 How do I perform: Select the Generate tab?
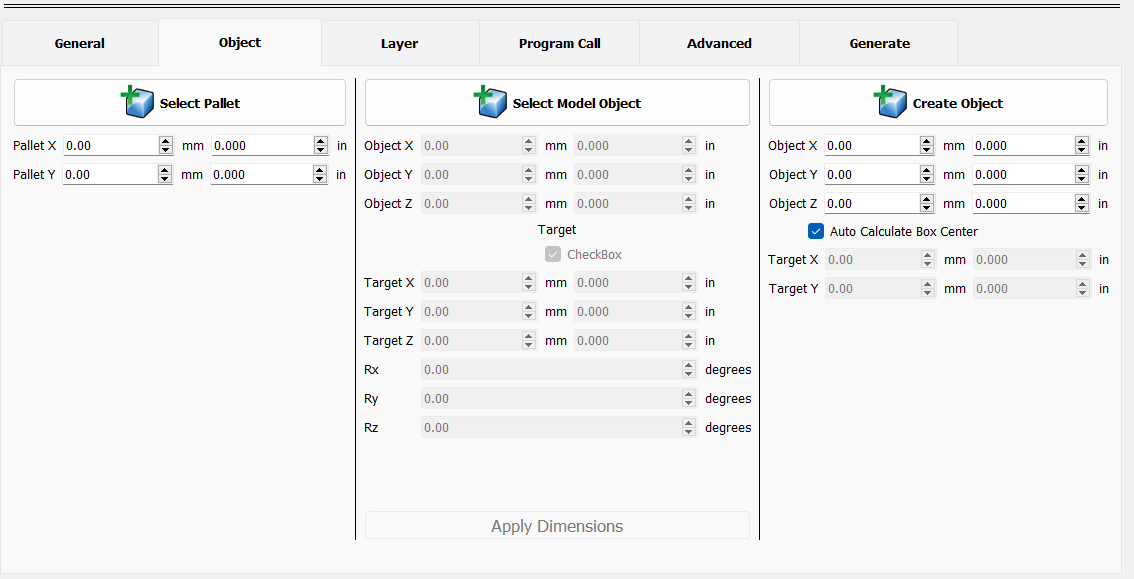click(x=879, y=44)
